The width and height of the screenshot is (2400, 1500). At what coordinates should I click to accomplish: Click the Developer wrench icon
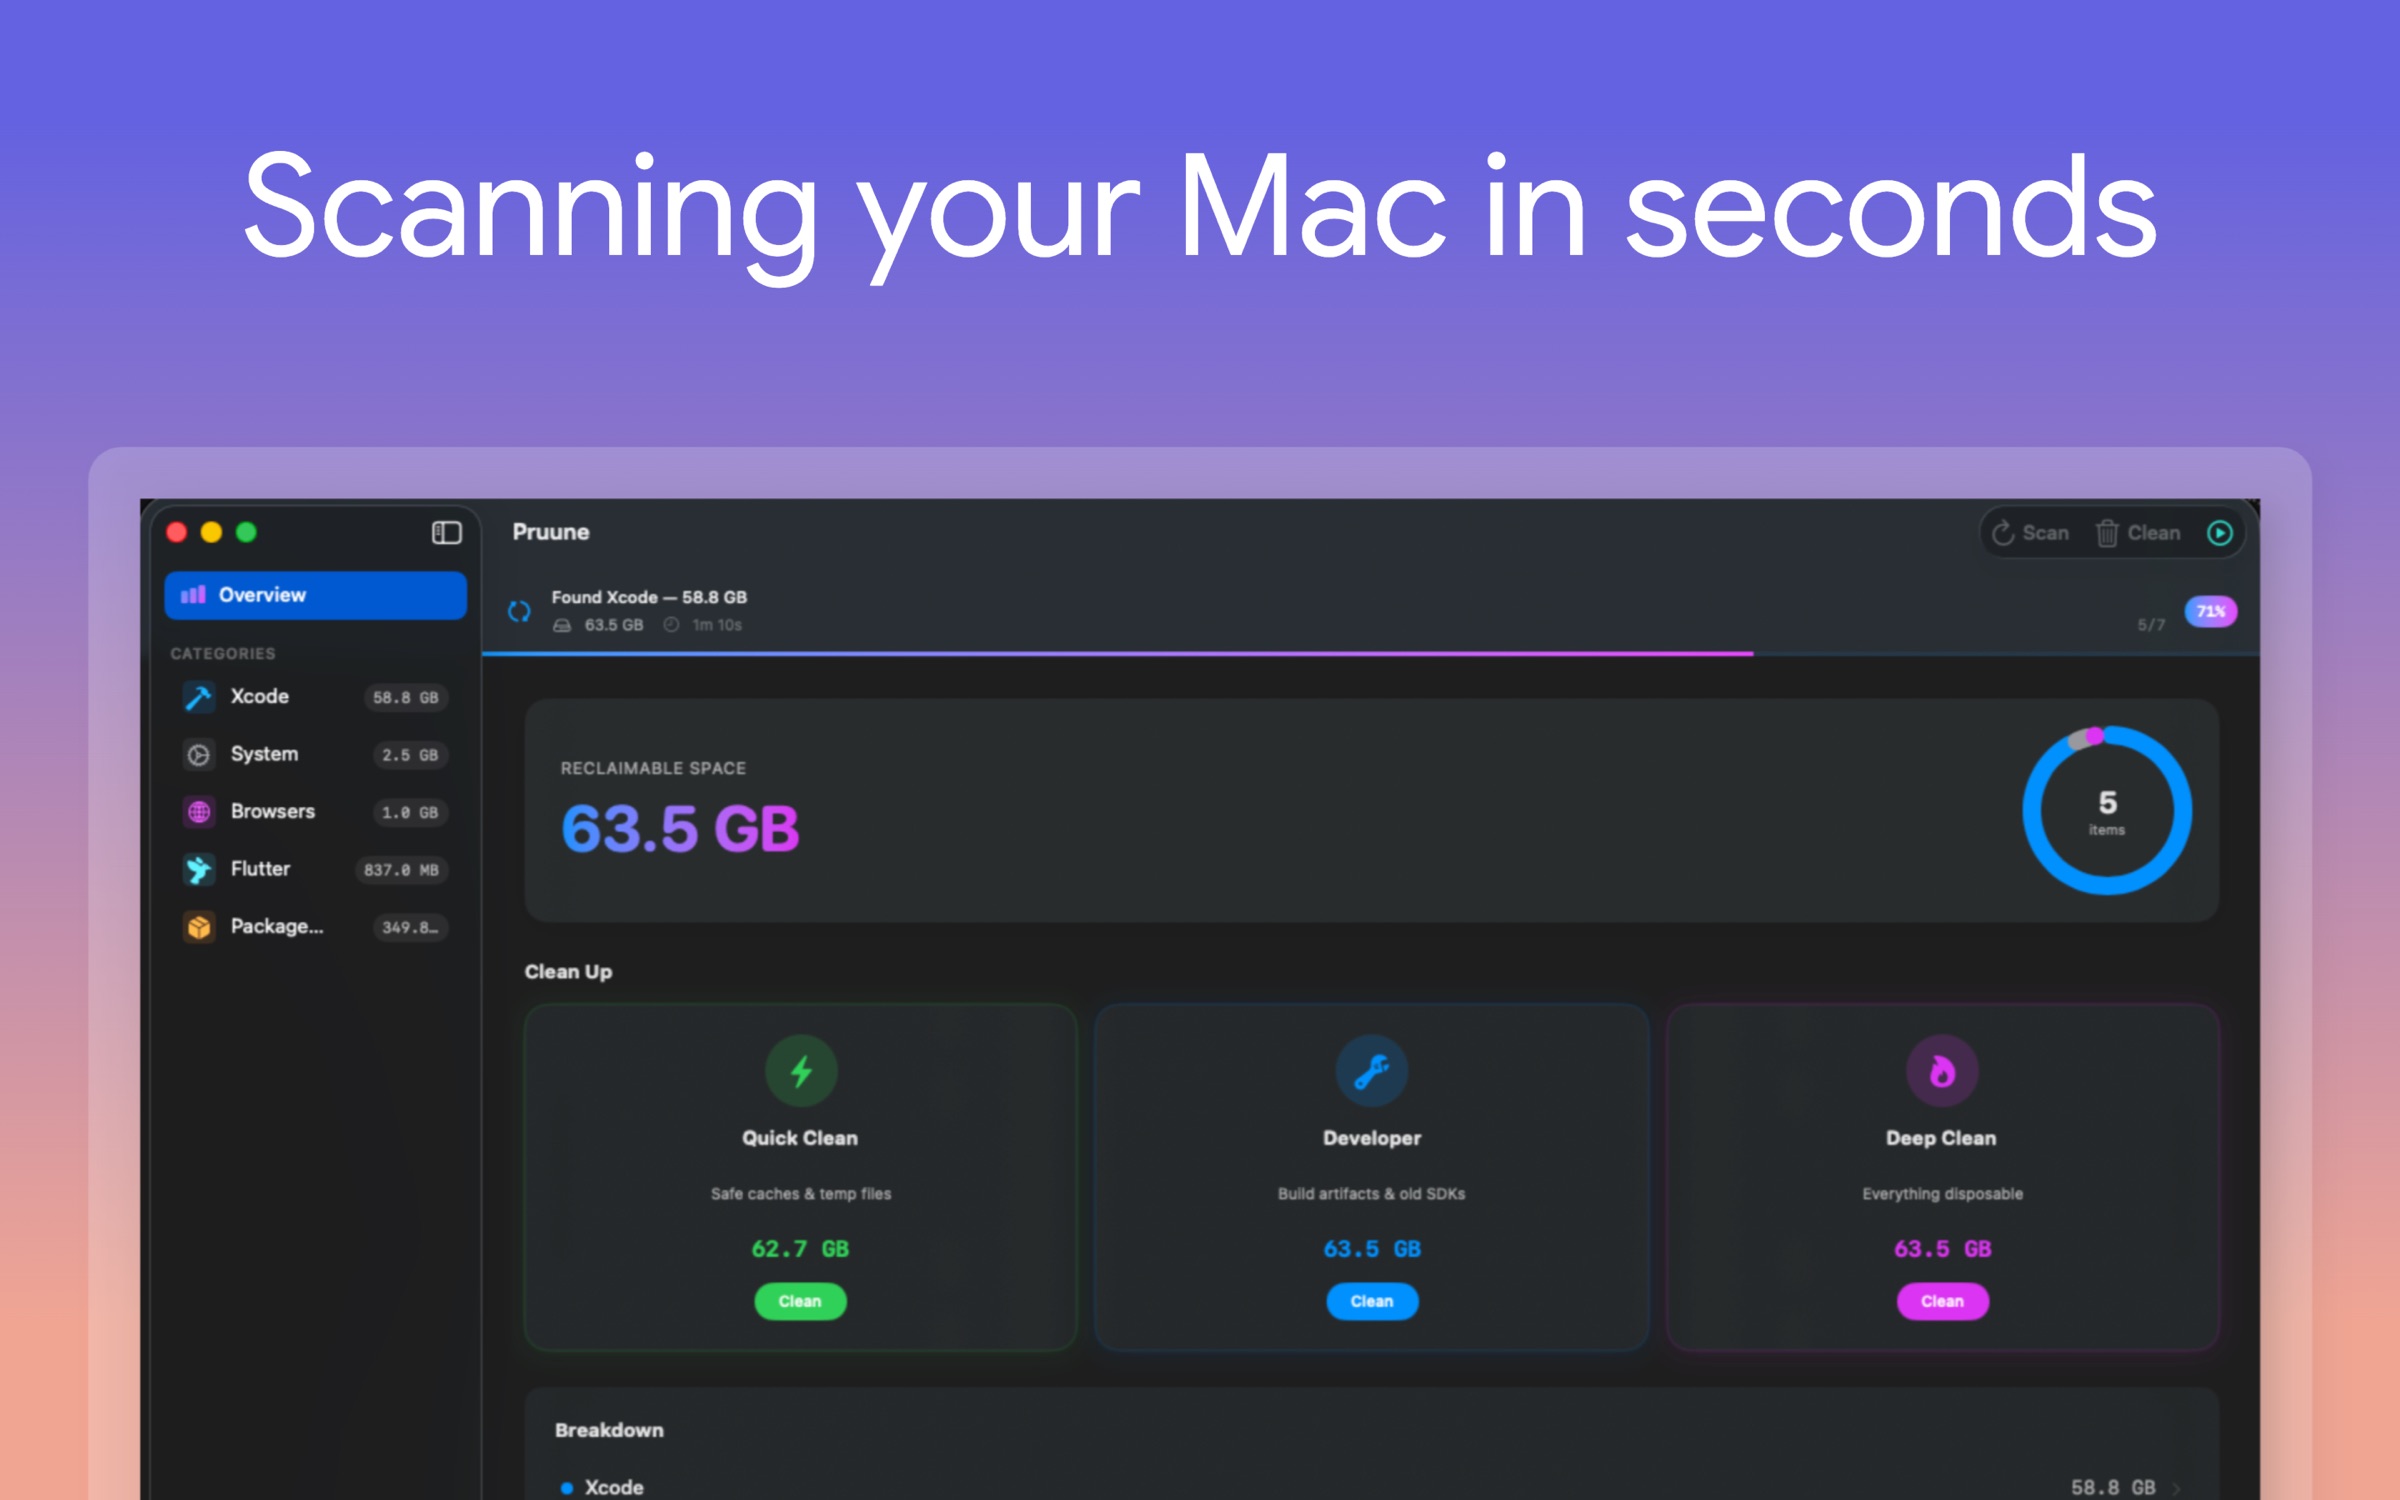[x=1371, y=1071]
